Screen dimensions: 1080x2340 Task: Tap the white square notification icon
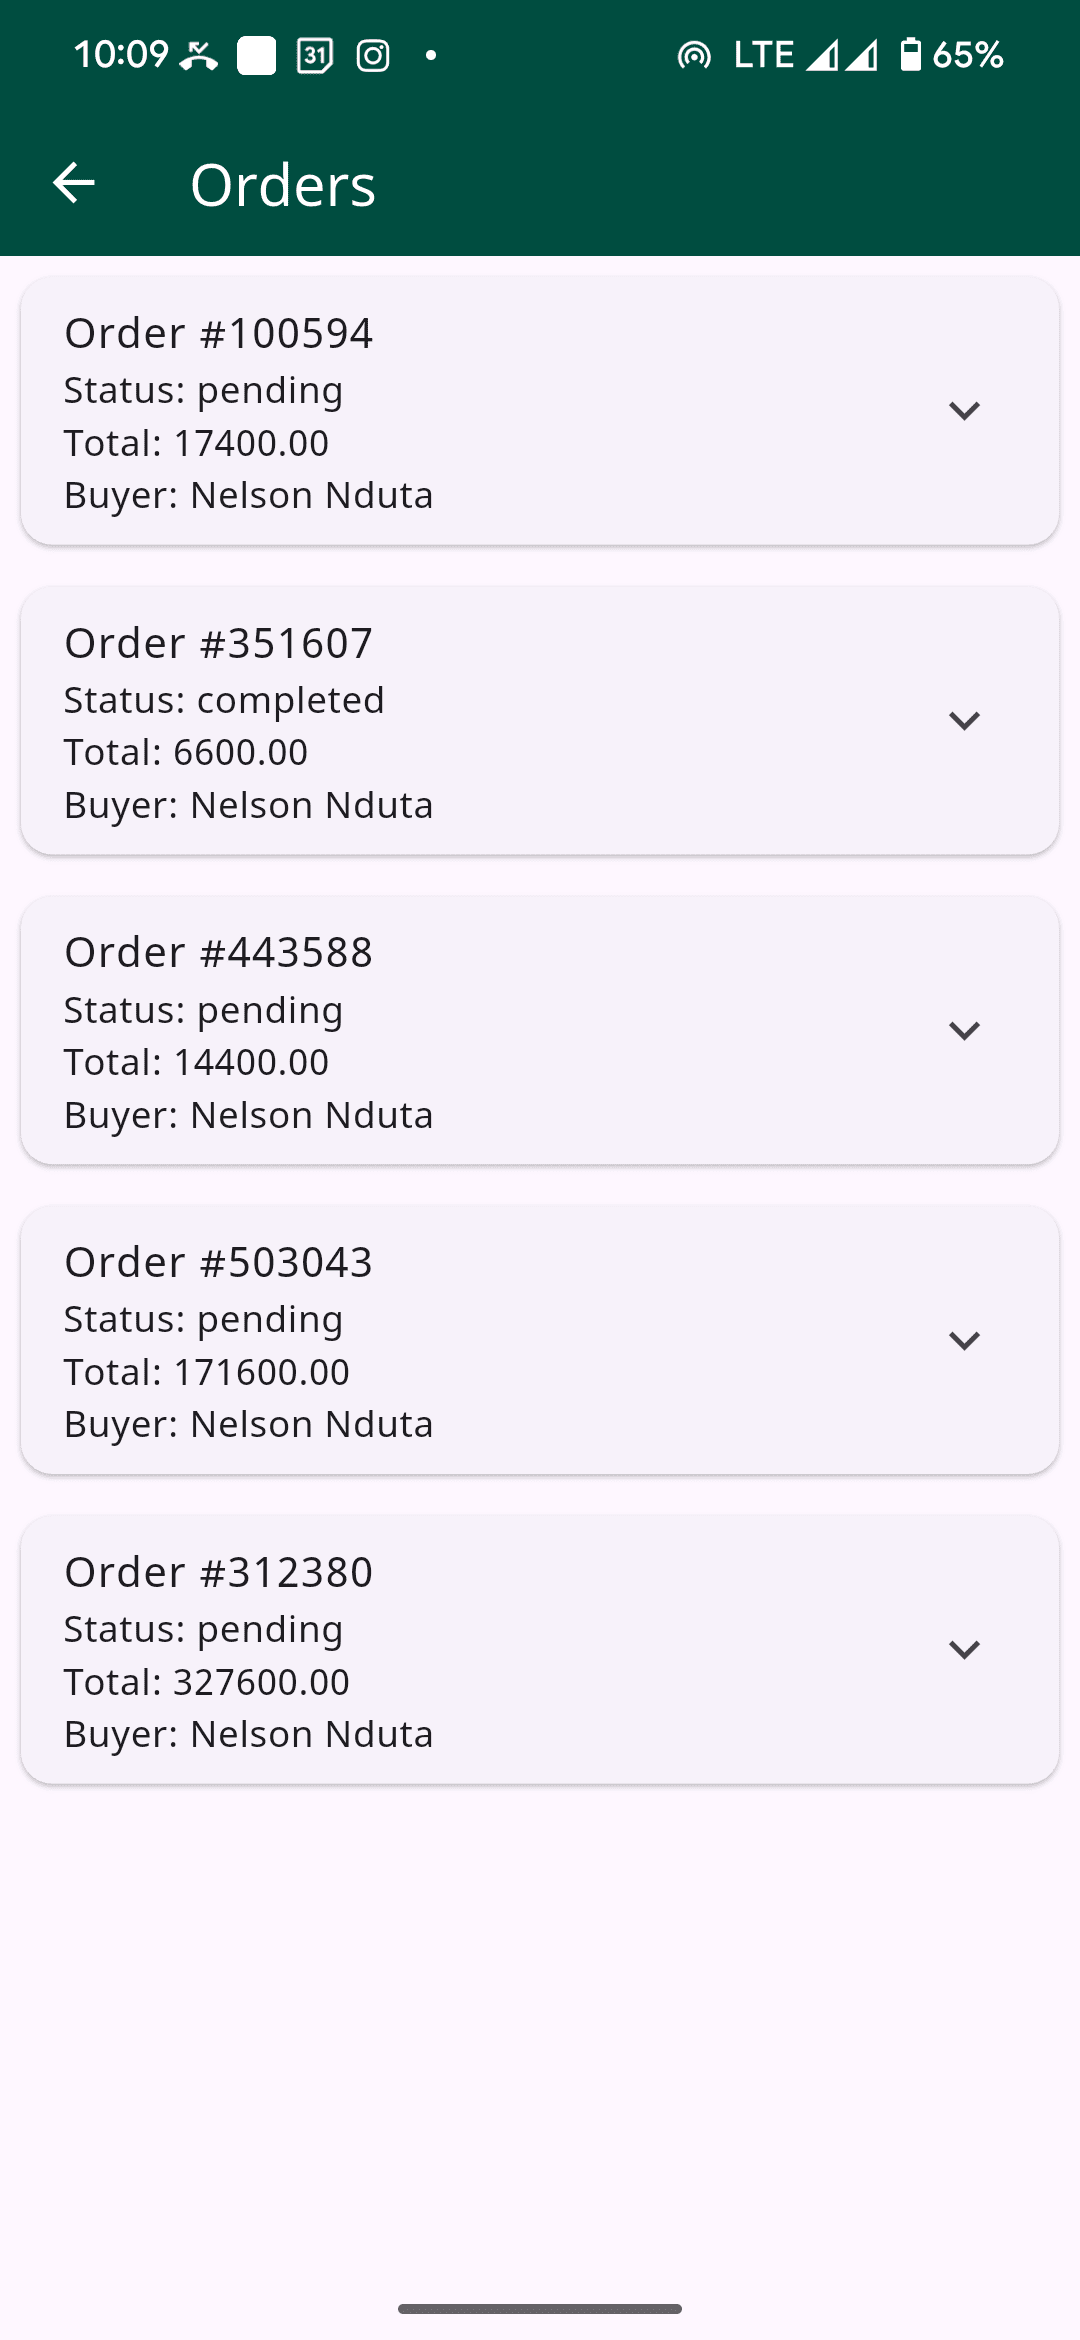(256, 55)
